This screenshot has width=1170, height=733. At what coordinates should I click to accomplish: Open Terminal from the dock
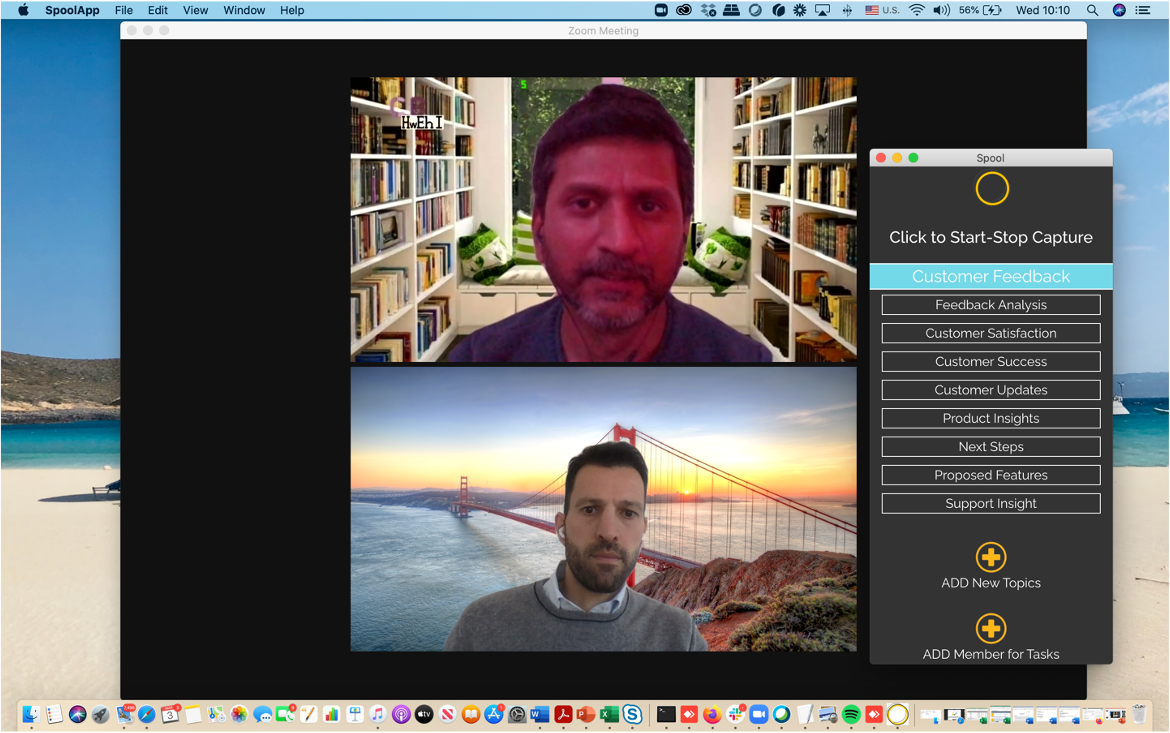tap(666, 714)
